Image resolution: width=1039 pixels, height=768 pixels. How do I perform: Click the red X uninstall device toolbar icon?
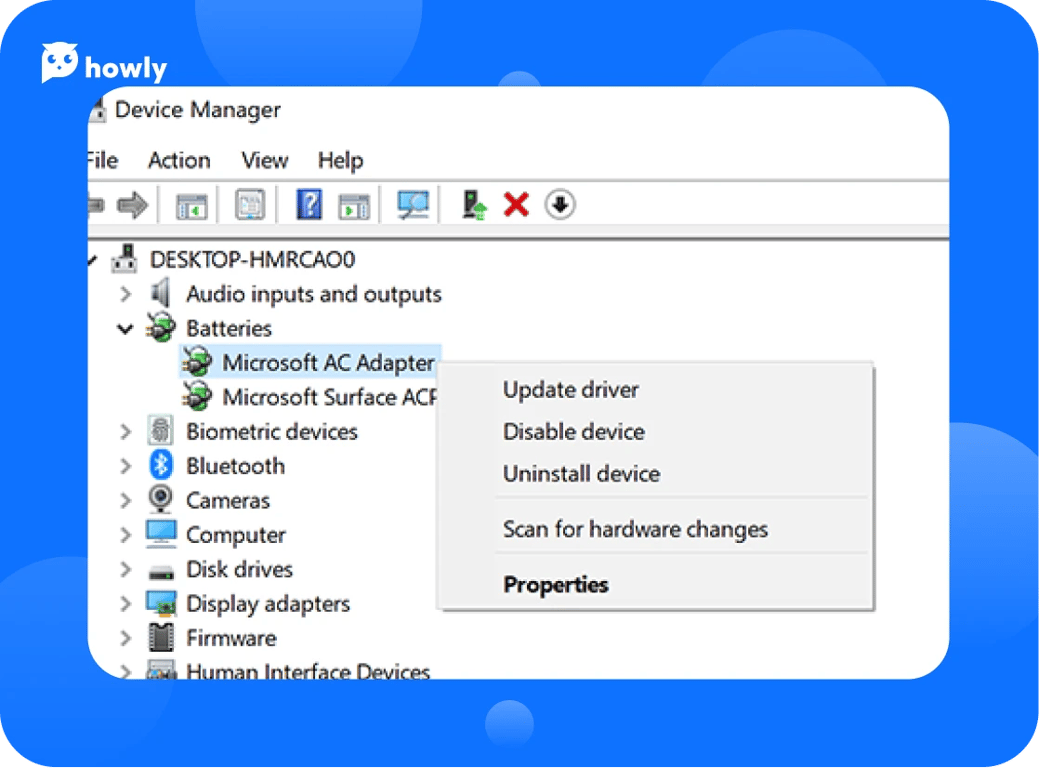click(515, 203)
